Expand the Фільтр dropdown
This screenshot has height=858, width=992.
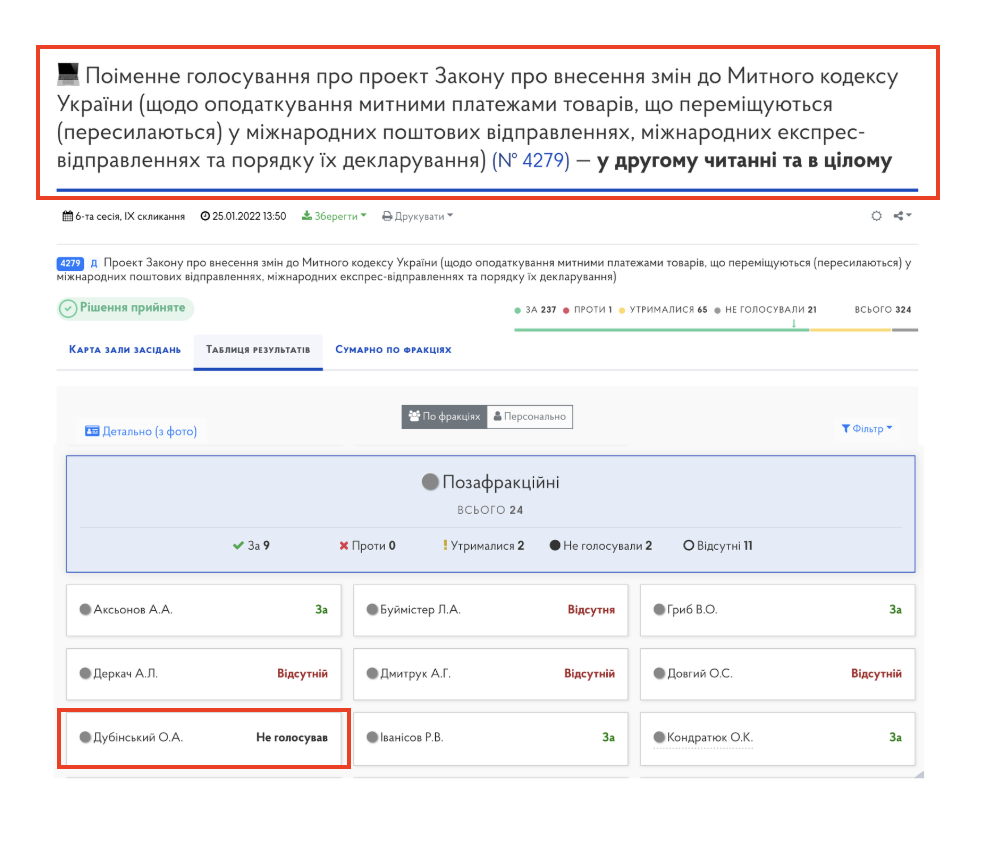[867, 428]
